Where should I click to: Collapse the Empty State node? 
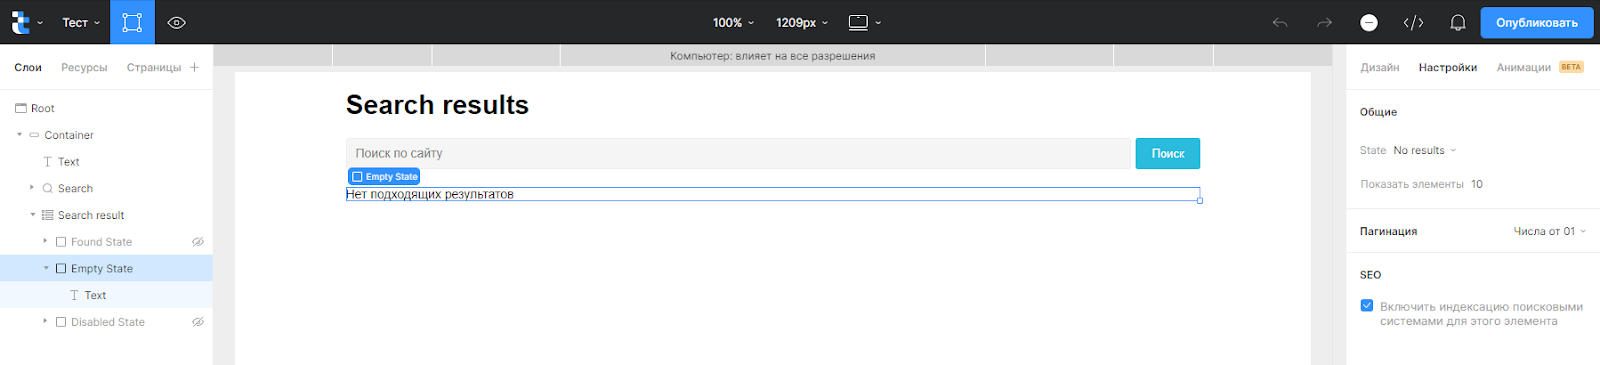coord(45,268)
